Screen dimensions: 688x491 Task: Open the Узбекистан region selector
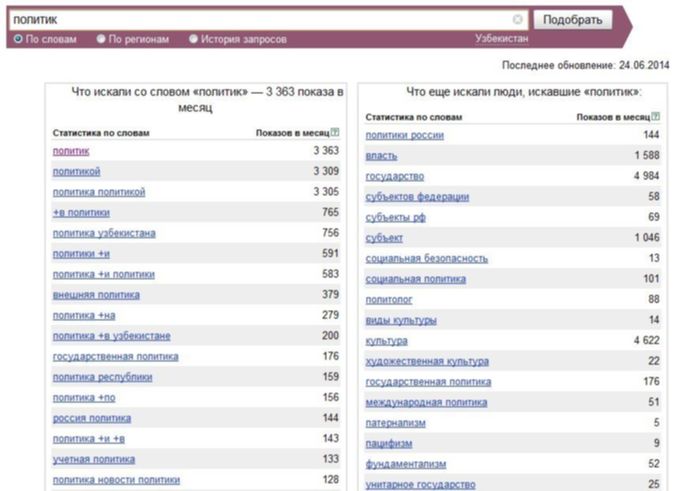point(502,39)
